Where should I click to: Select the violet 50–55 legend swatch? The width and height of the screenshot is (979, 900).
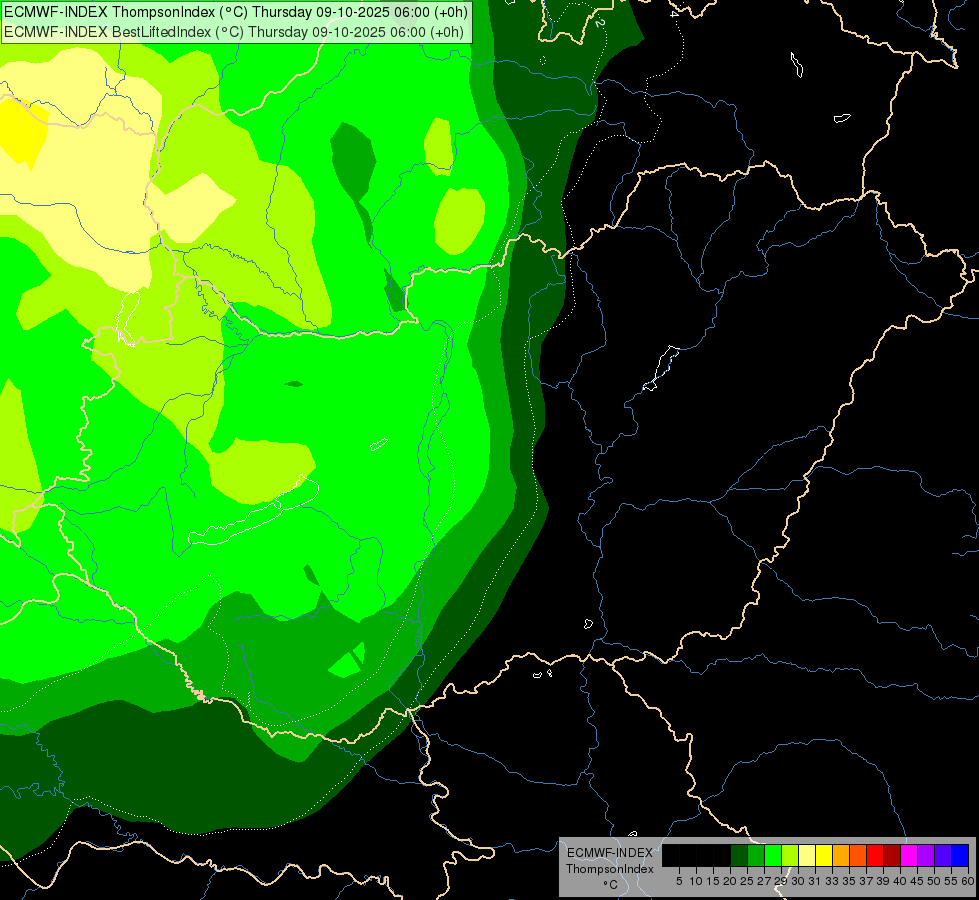(943, 855)
